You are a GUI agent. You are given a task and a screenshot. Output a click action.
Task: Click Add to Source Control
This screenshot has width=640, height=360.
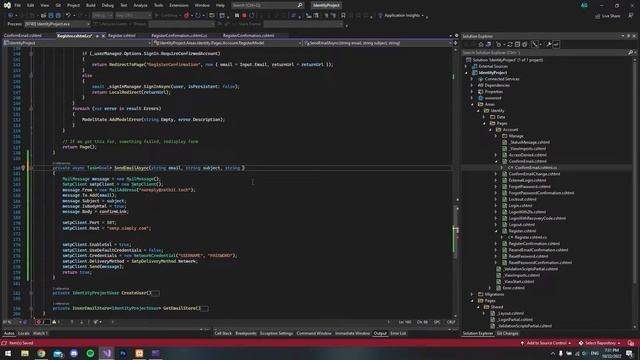coord(546,343)
